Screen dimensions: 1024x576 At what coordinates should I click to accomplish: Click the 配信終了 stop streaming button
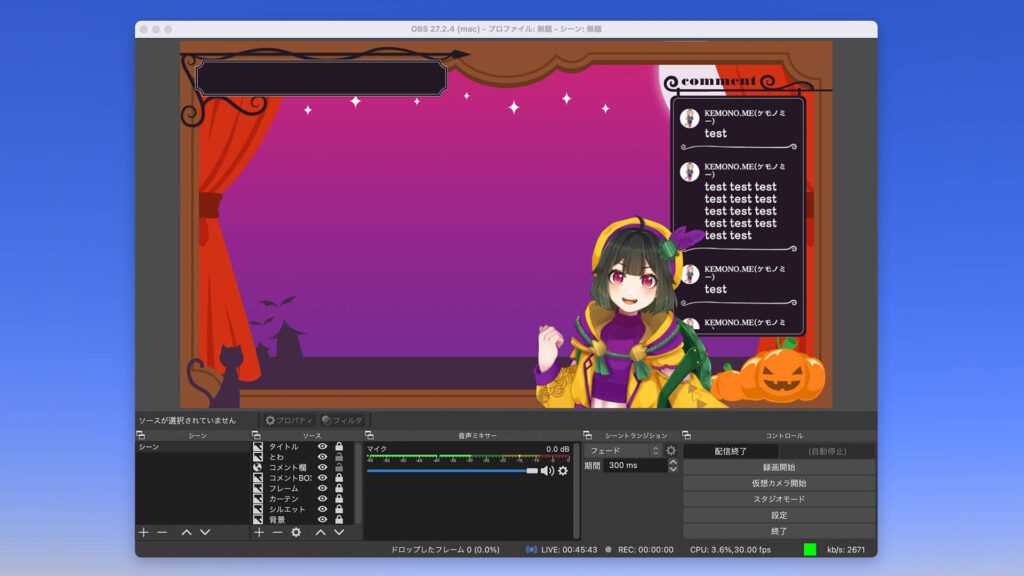[731, 450]
